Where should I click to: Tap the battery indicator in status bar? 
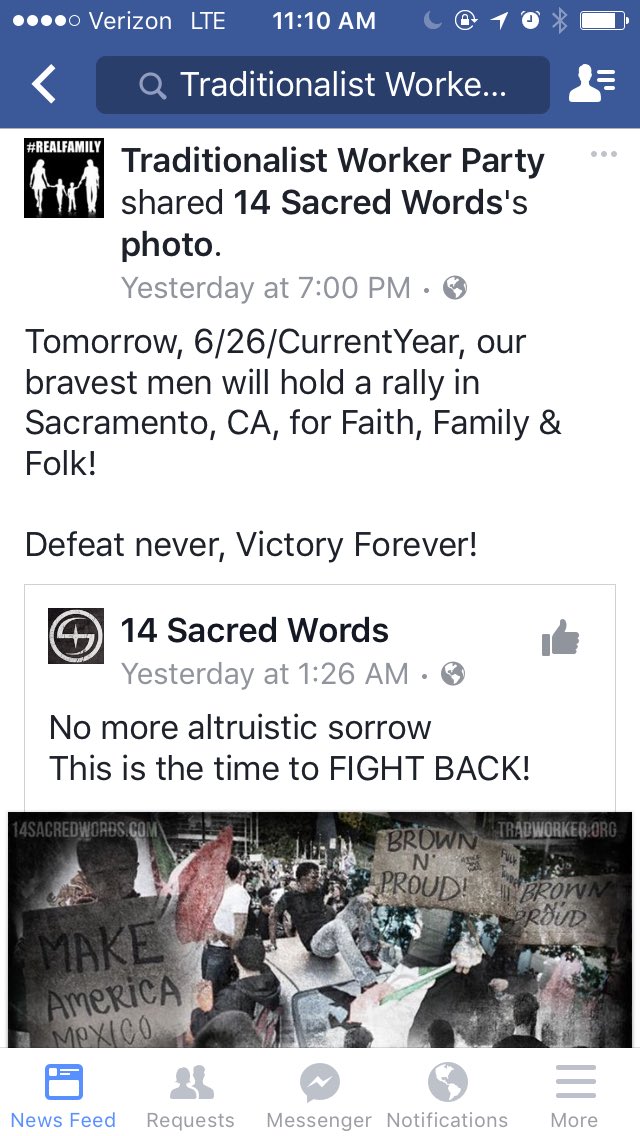click(x=604, y=22)
